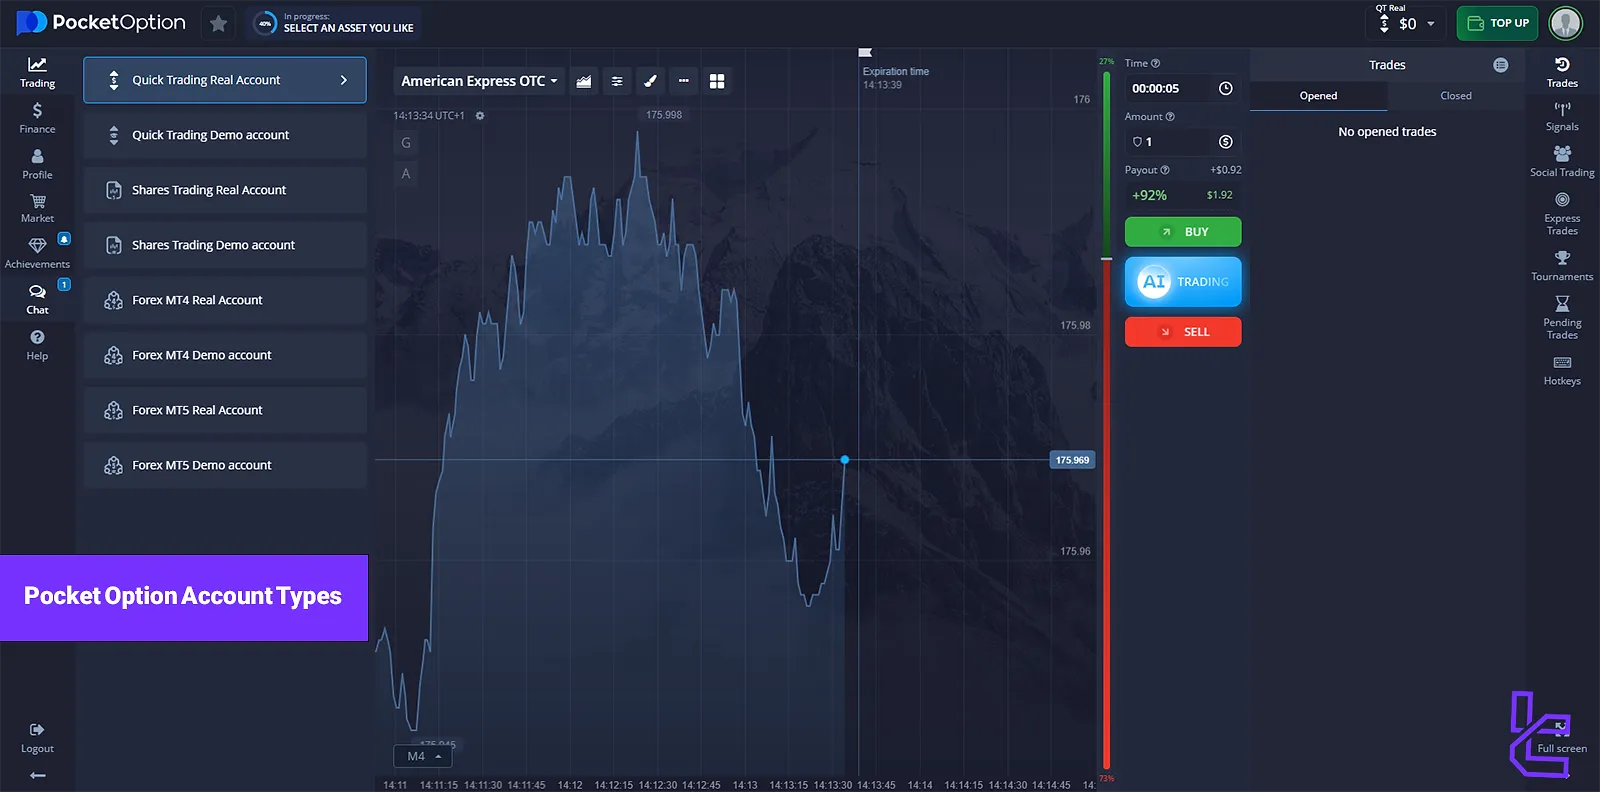The width and height of the screenshot is (1600, 792).
Task: Toggle Full screen mode
Action: 1562,737
